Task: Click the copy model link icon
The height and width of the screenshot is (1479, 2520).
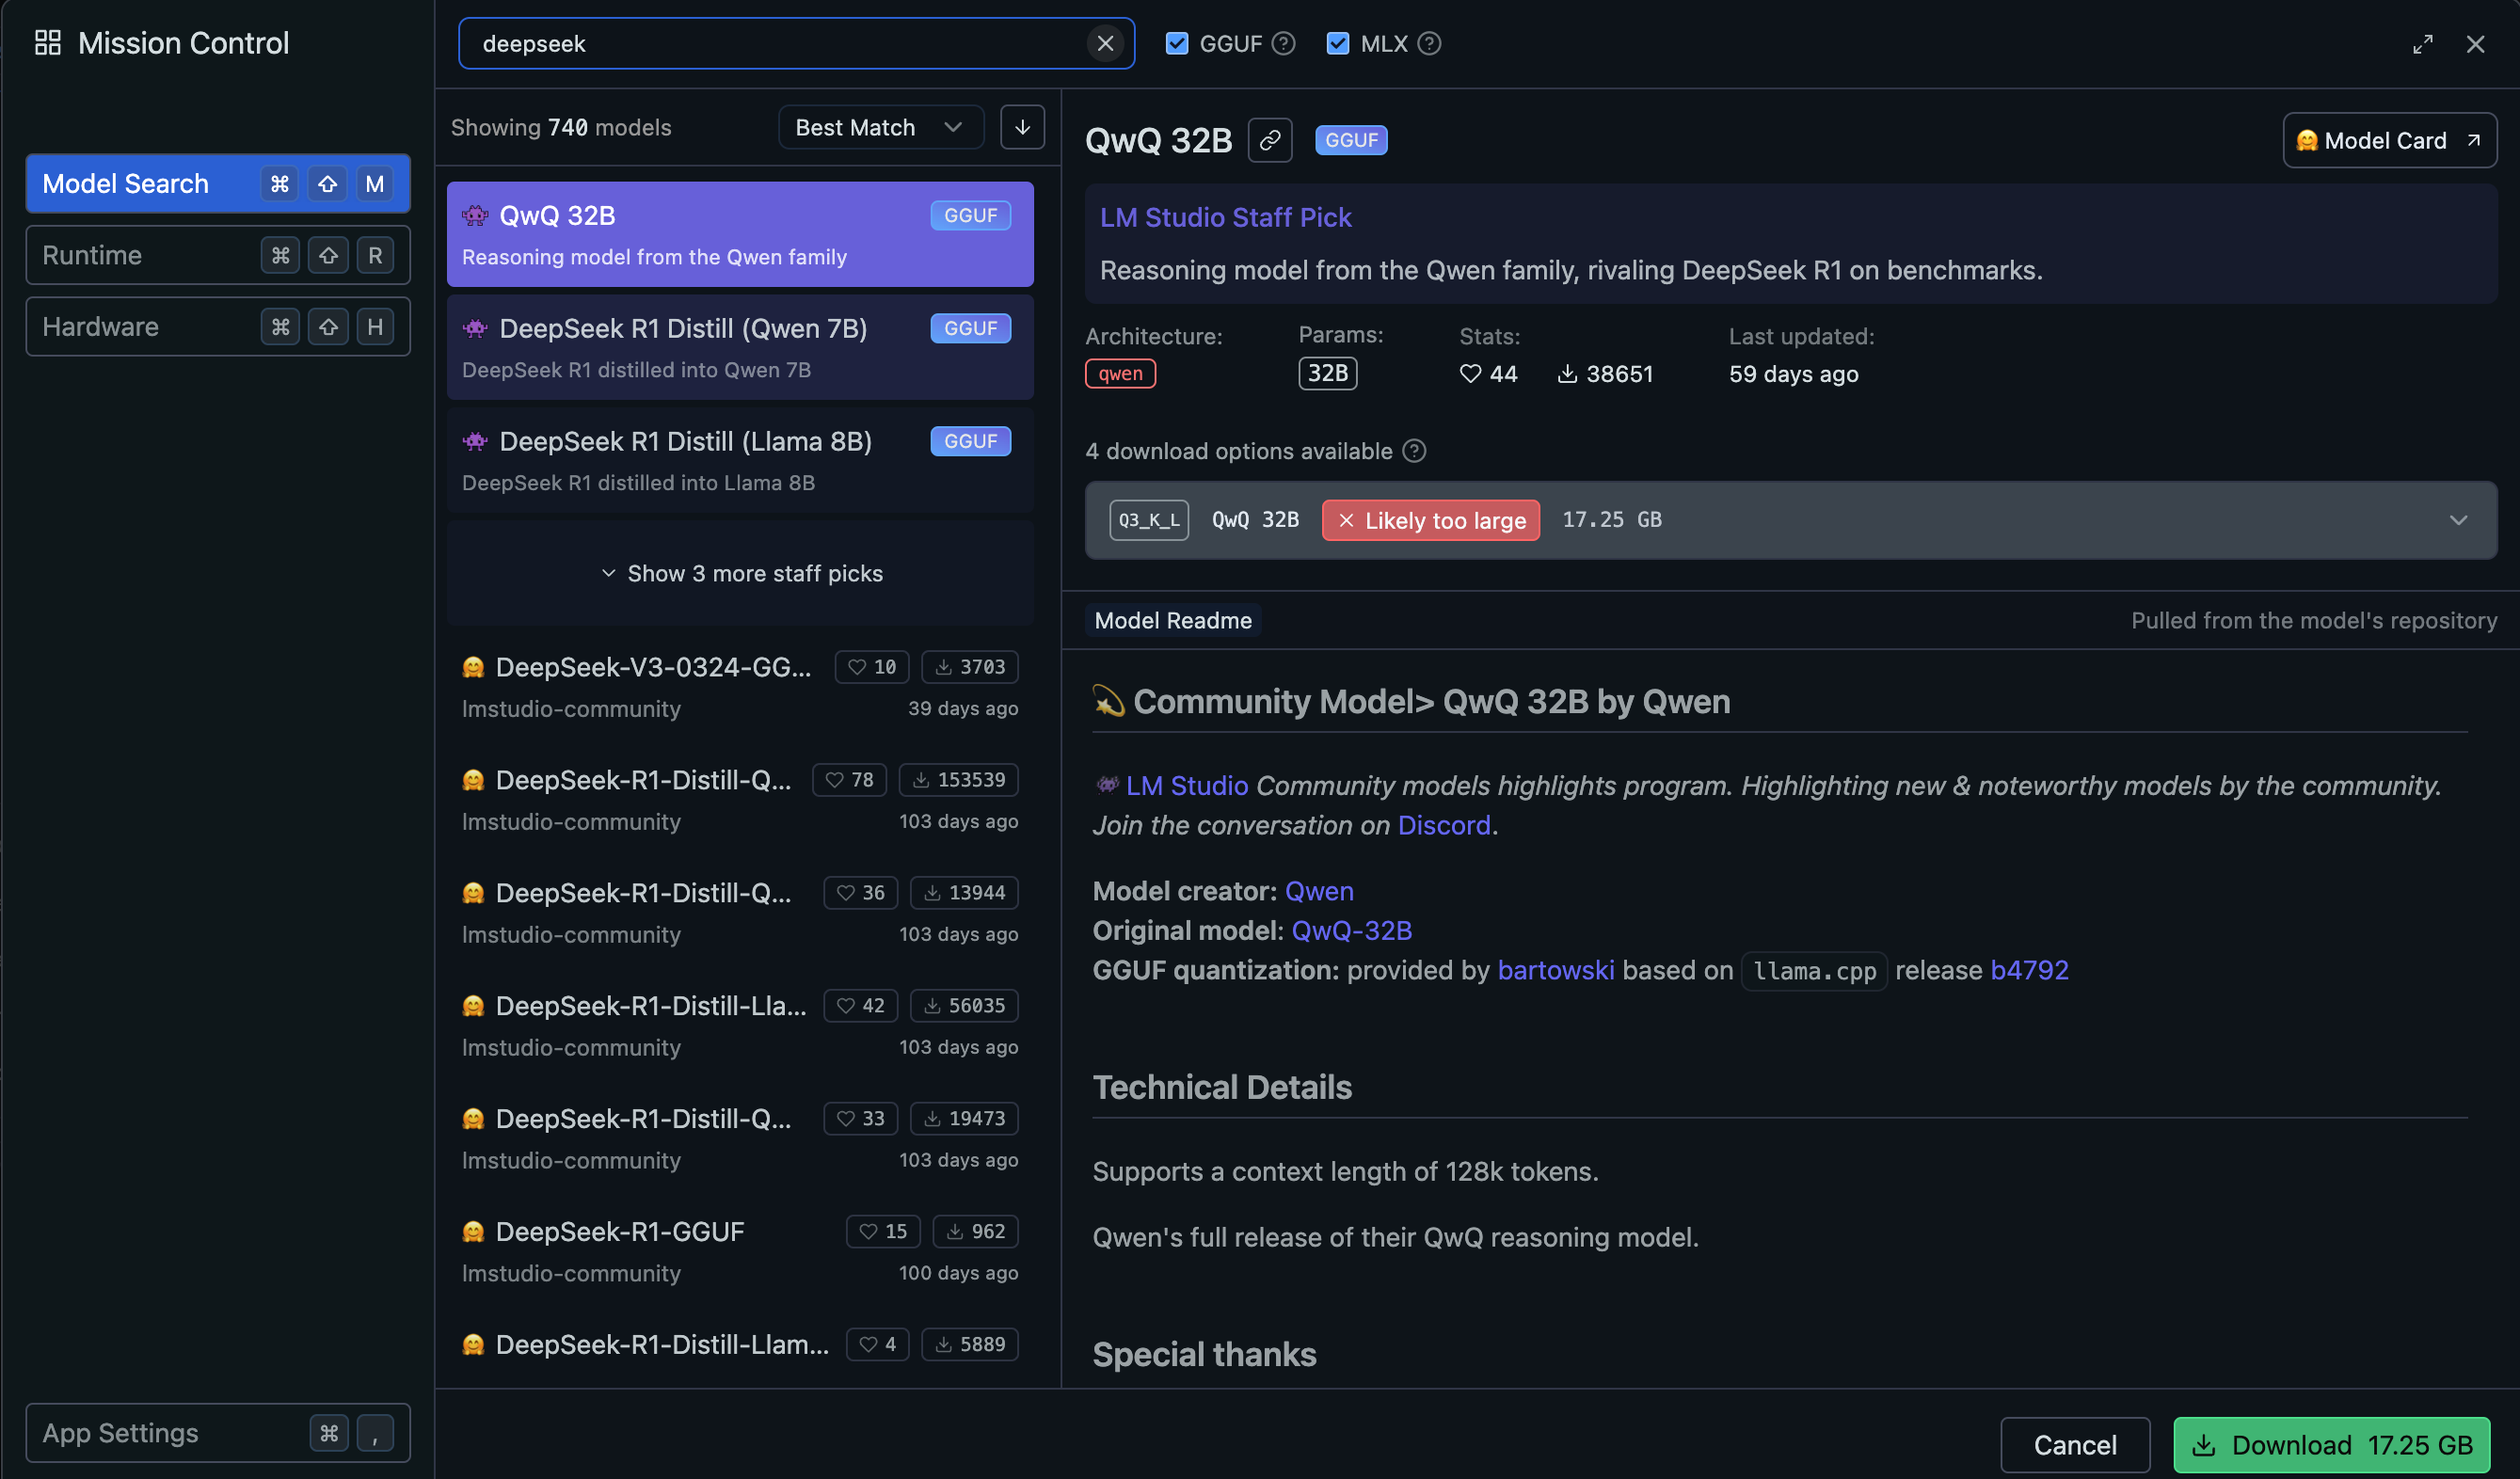Action: 1270,140
